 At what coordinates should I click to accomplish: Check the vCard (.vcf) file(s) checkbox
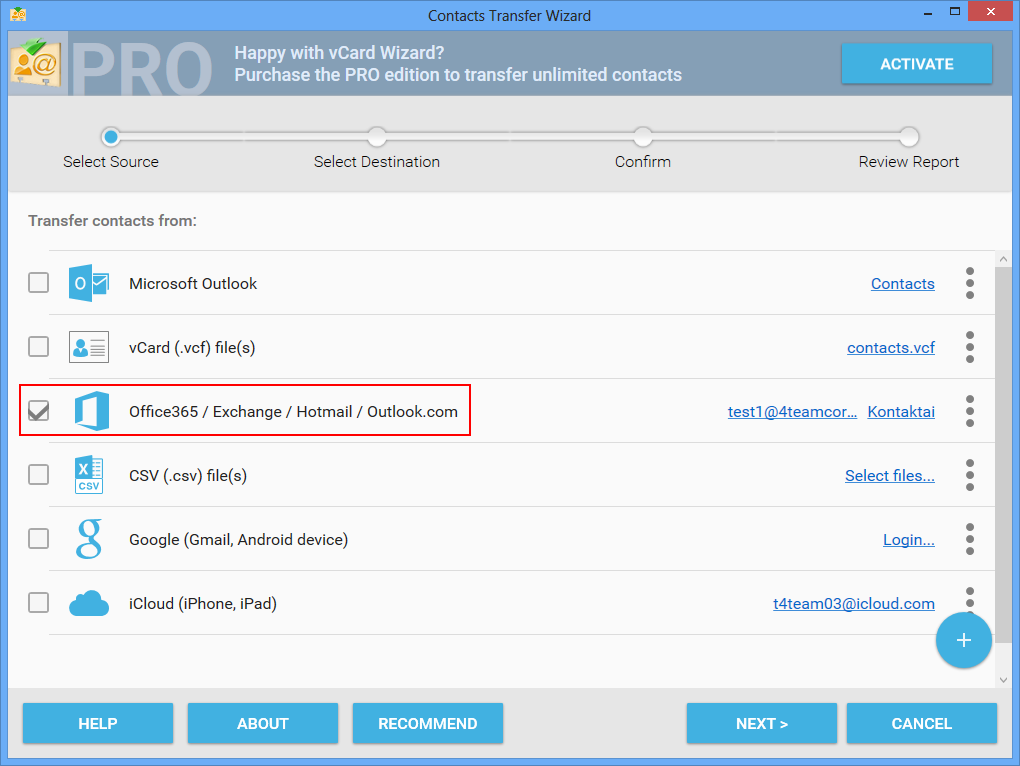38,347
